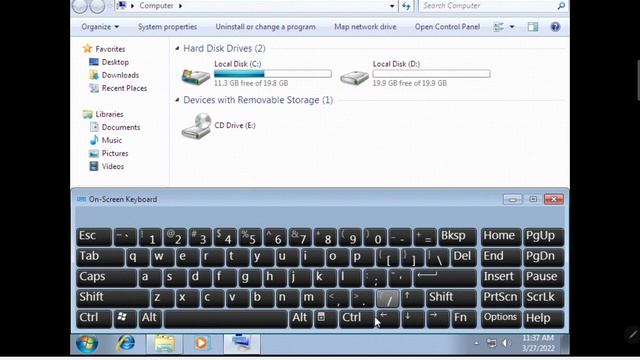Click Computer in the address bar
The width and height of the screenshot is (640, 360).
click(156, 6)
